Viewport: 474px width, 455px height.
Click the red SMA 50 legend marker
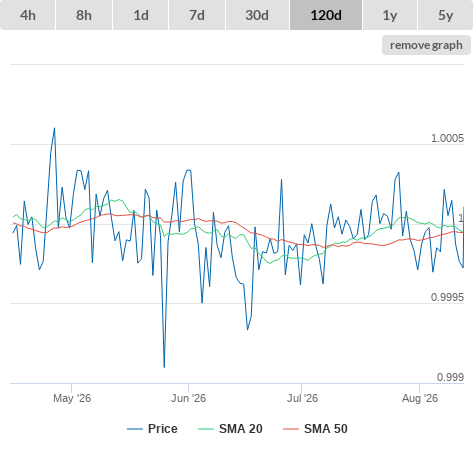pyautogui.click(x=291, y=429)
